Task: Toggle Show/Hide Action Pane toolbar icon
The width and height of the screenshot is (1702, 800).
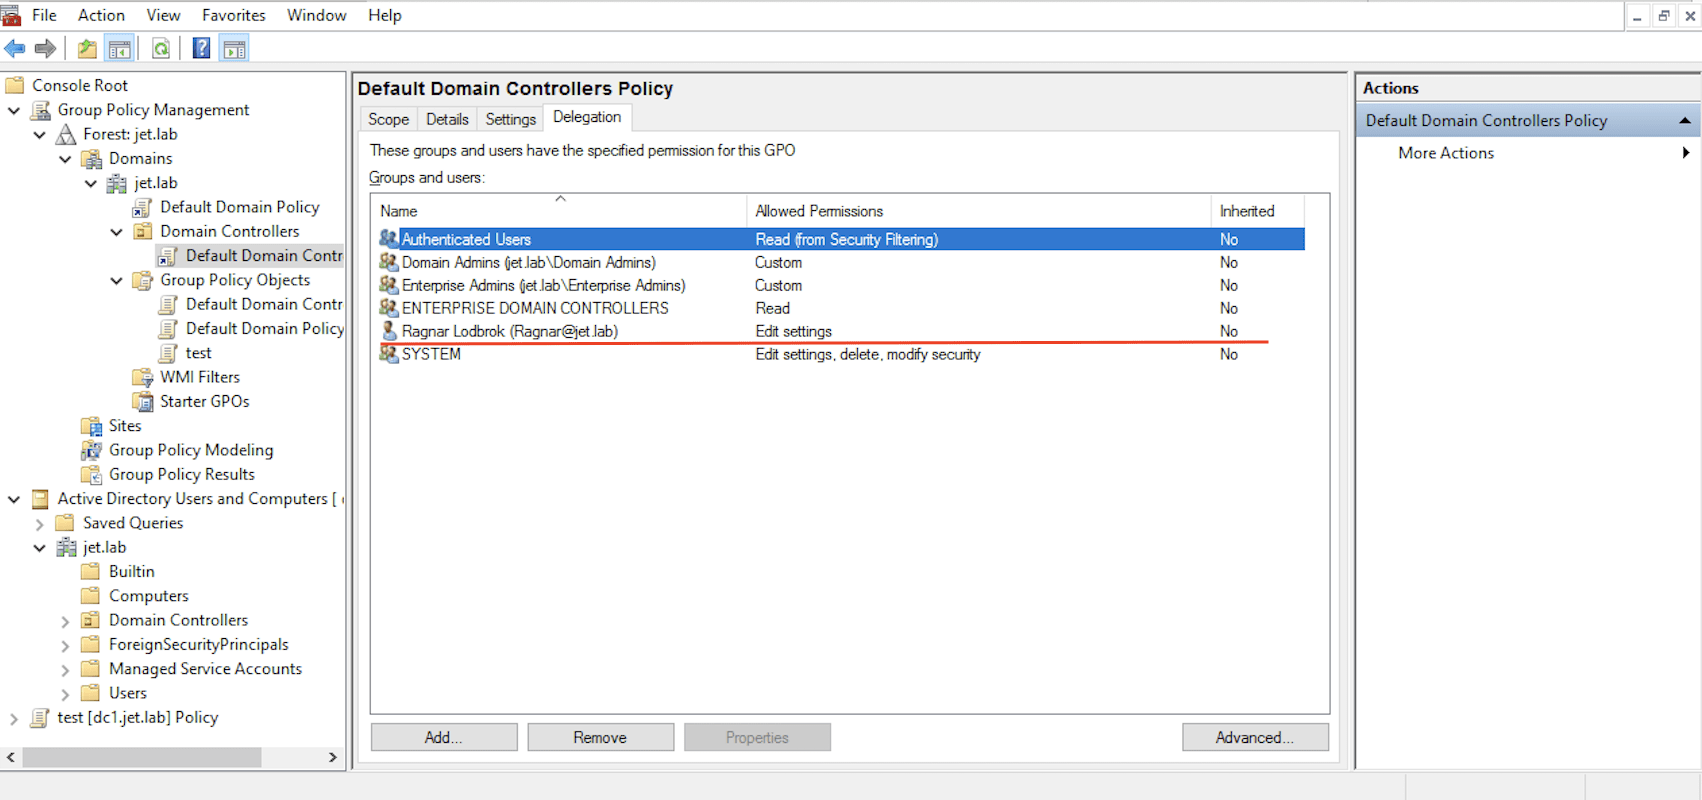Action: [235, 48]
